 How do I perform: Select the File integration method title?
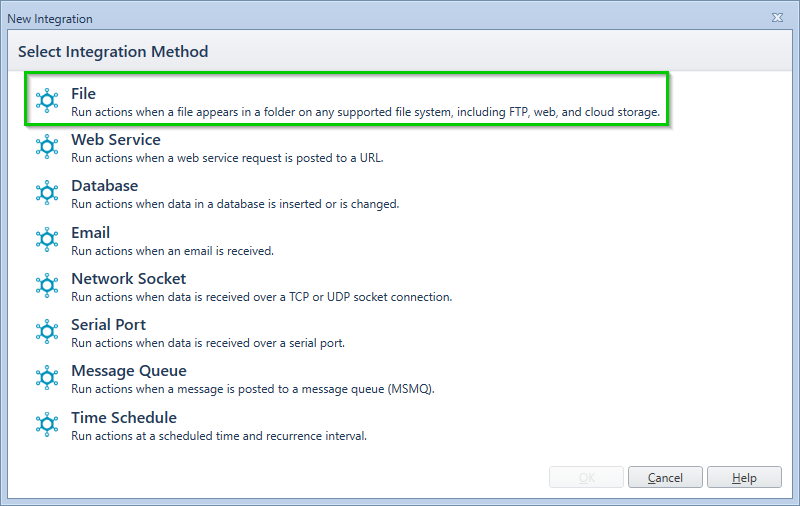(83, 94)
